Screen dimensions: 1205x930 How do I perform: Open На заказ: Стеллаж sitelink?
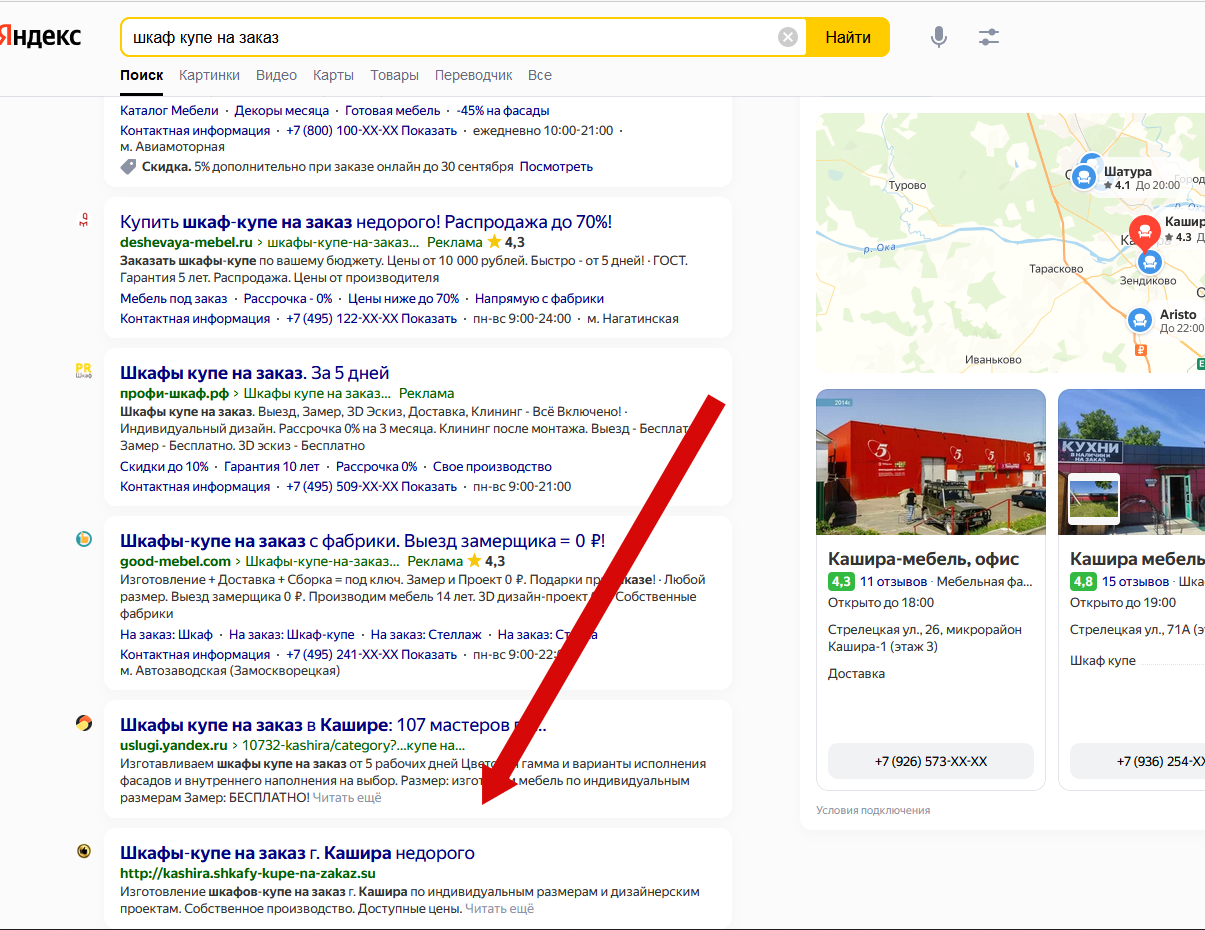426,635
